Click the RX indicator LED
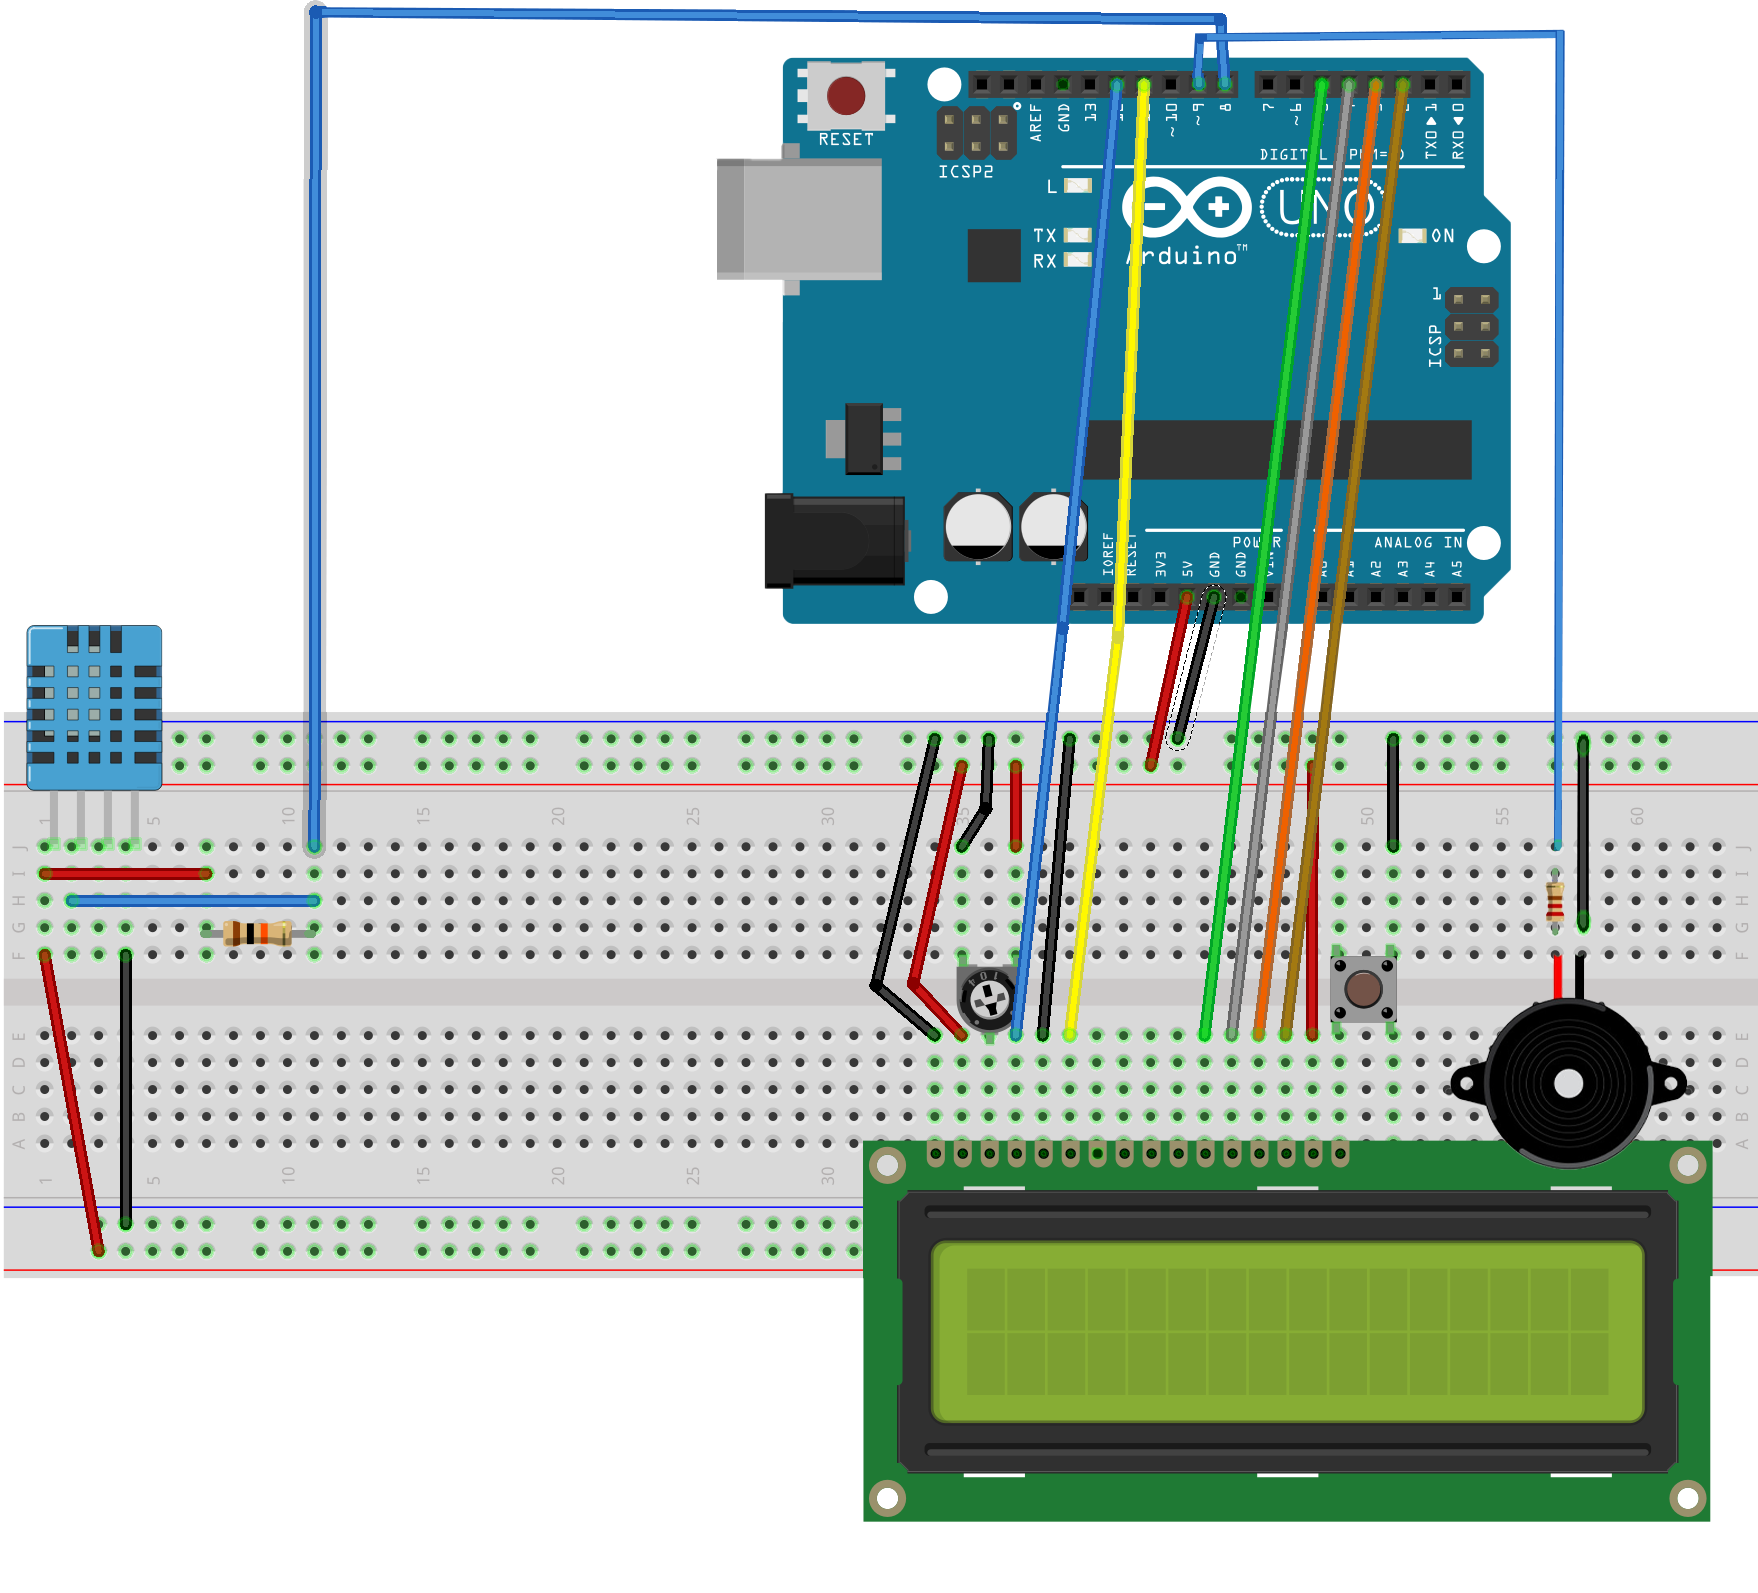 1077,260
